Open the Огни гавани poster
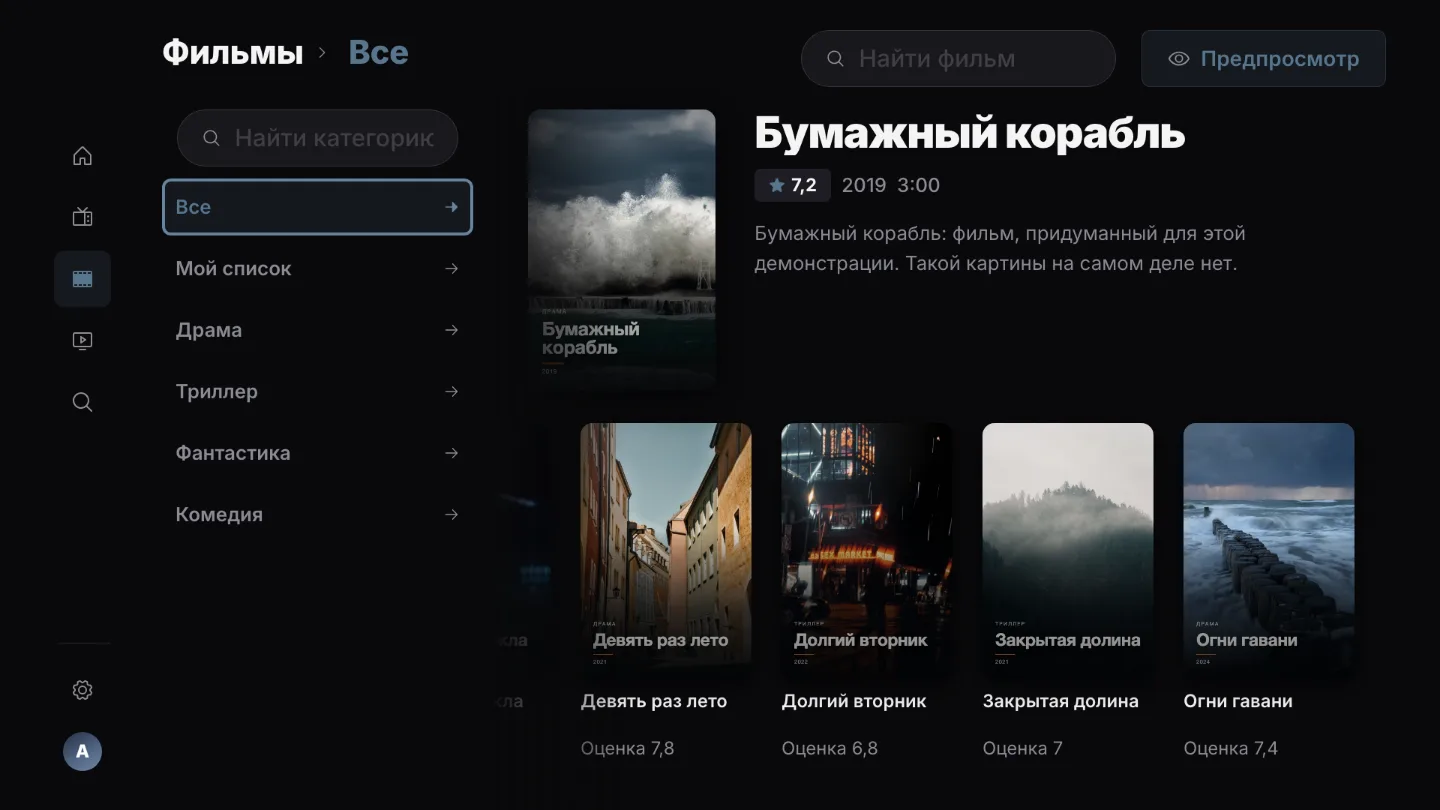 click(1269, 545)
